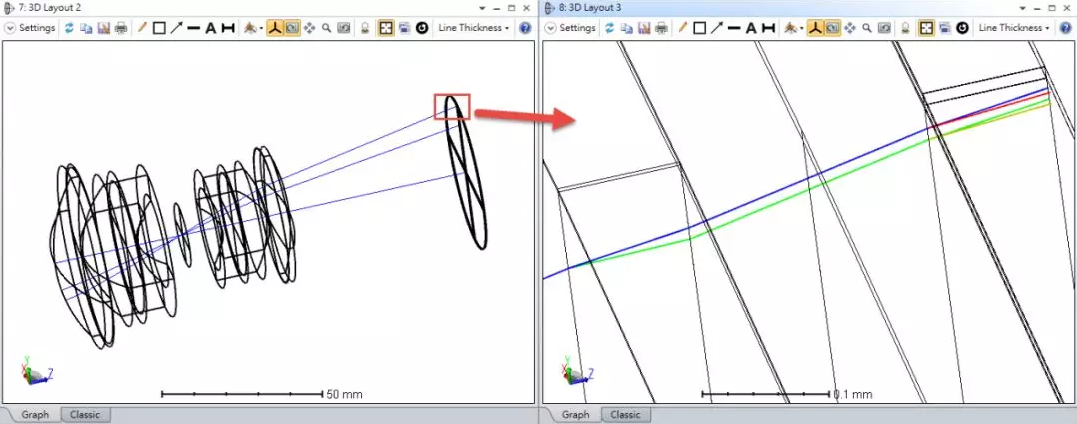Open Line Thickness dropdown in 3D Layout 2
Screen dimensions: 1077x424
coord(475,28)
